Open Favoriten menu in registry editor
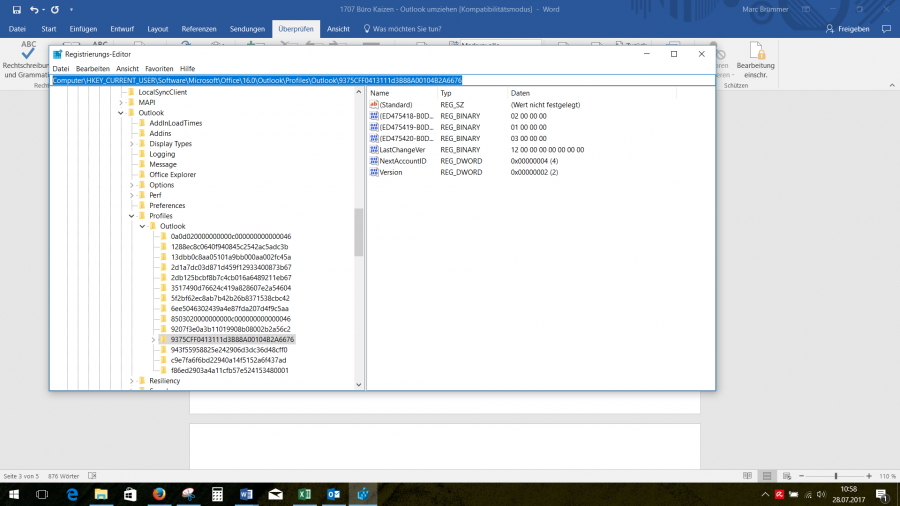Image resolution: width=900 pixels, height=506 pixels. [x=159, y=68]
